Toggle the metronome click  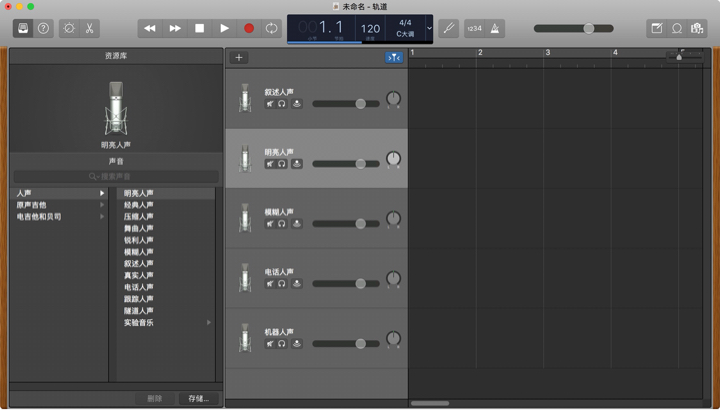495,28
